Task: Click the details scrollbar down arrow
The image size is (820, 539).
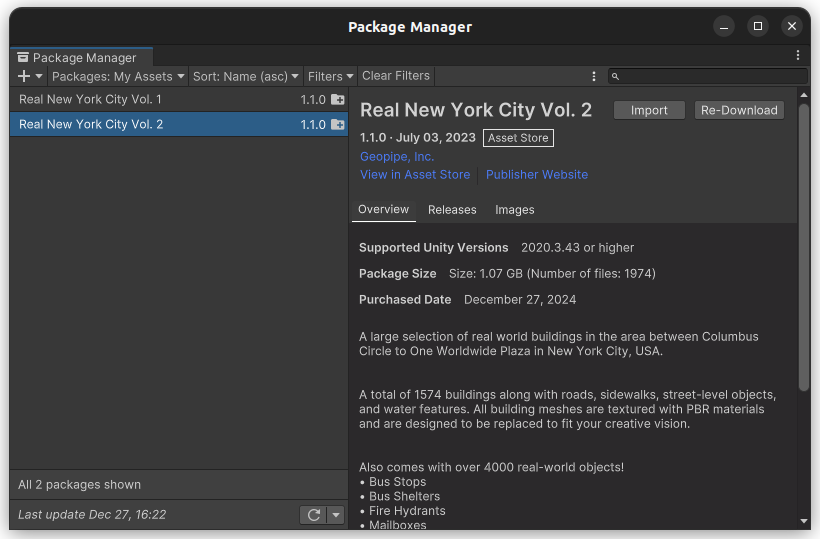Action: (x=804, y=521)
